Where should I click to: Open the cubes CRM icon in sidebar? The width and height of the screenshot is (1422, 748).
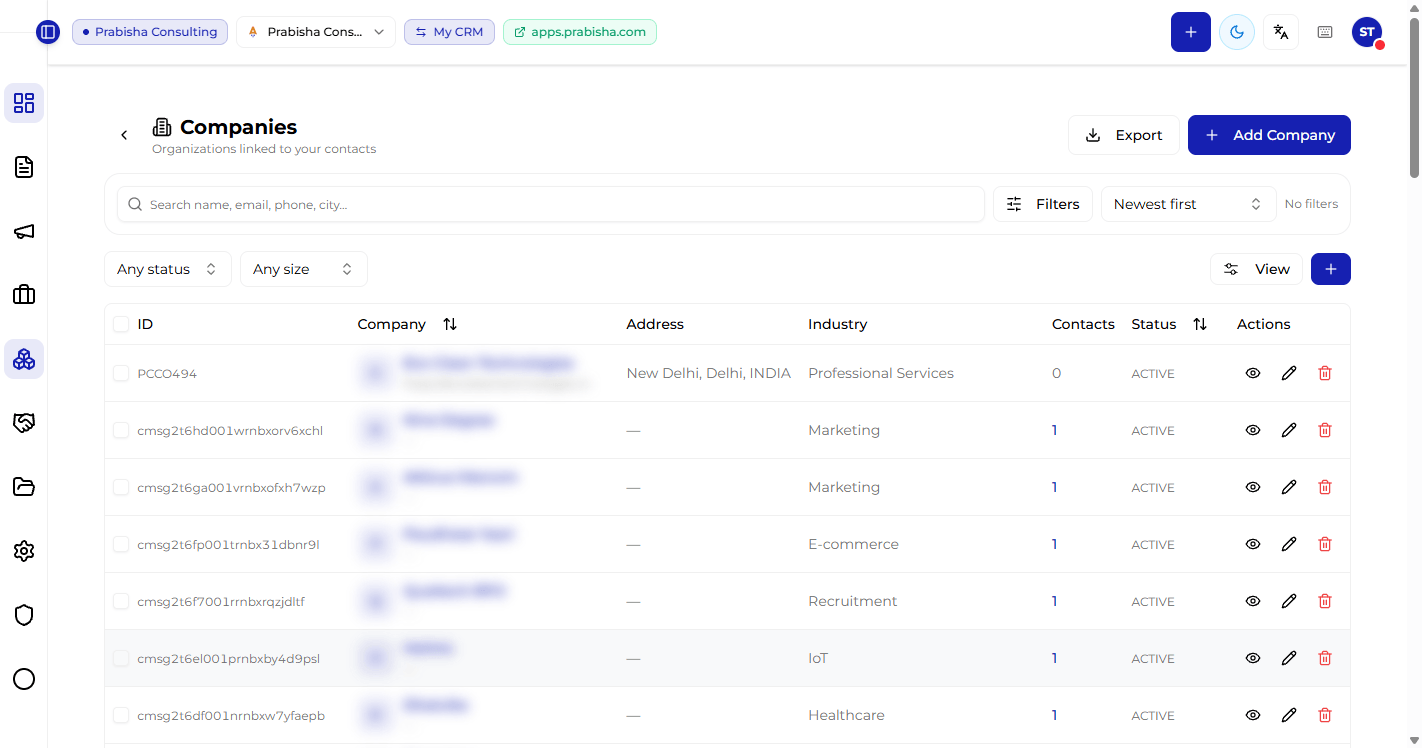pyautogui.click(x=24, y=359)
